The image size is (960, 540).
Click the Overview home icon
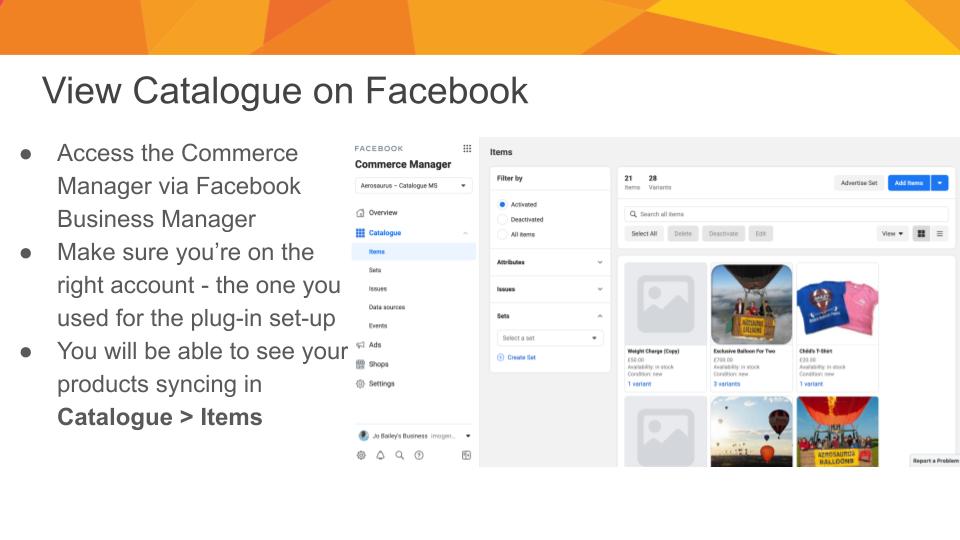click(360, 212)
